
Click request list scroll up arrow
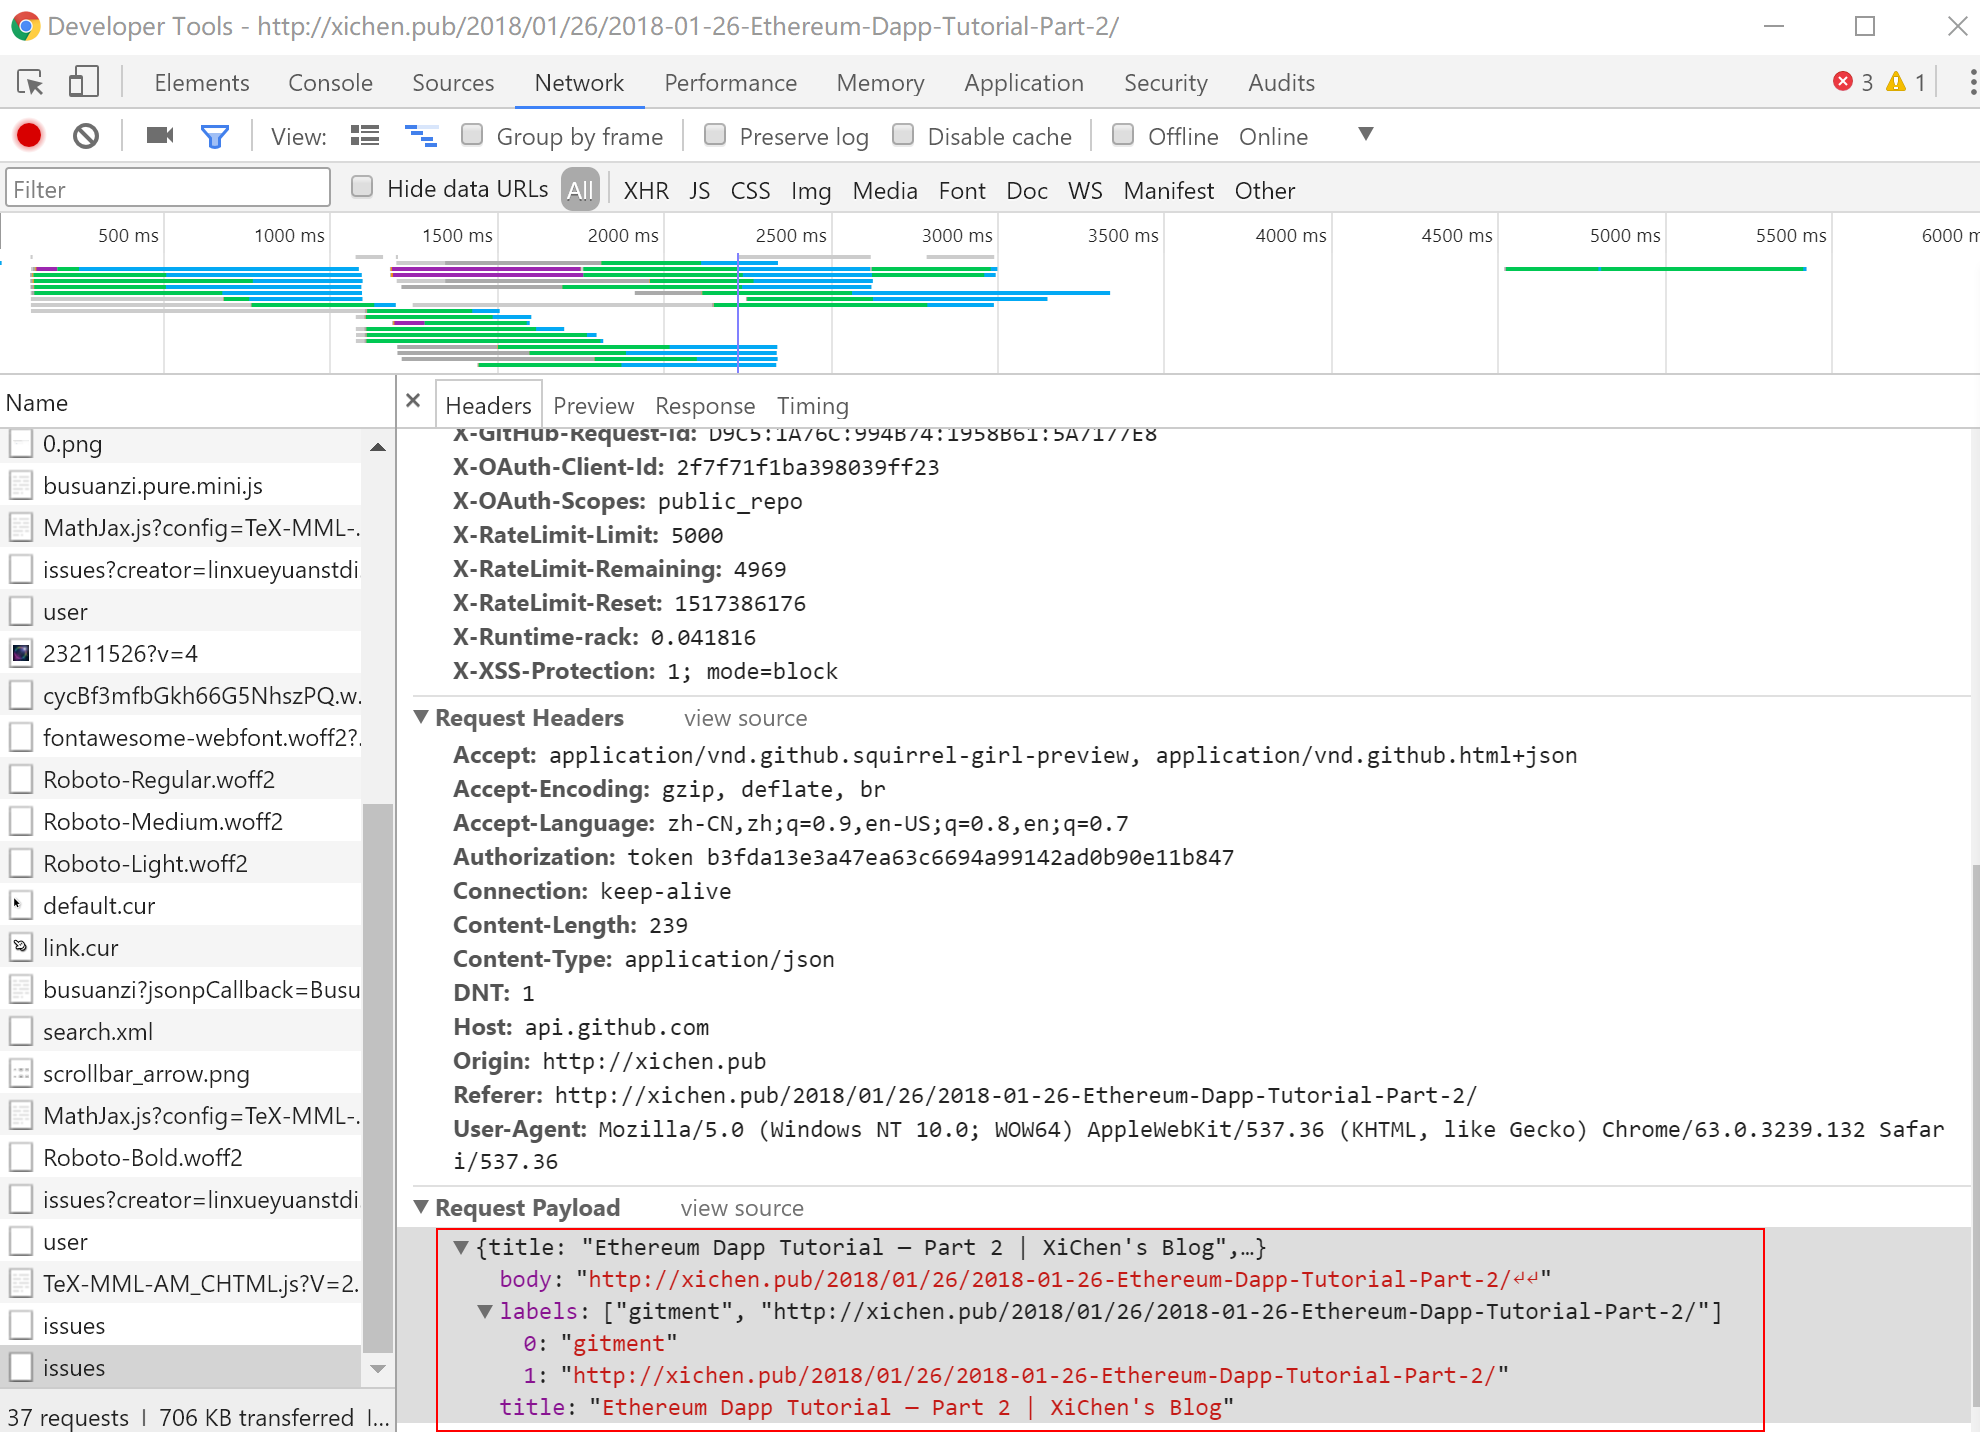(x=378, y=447)
